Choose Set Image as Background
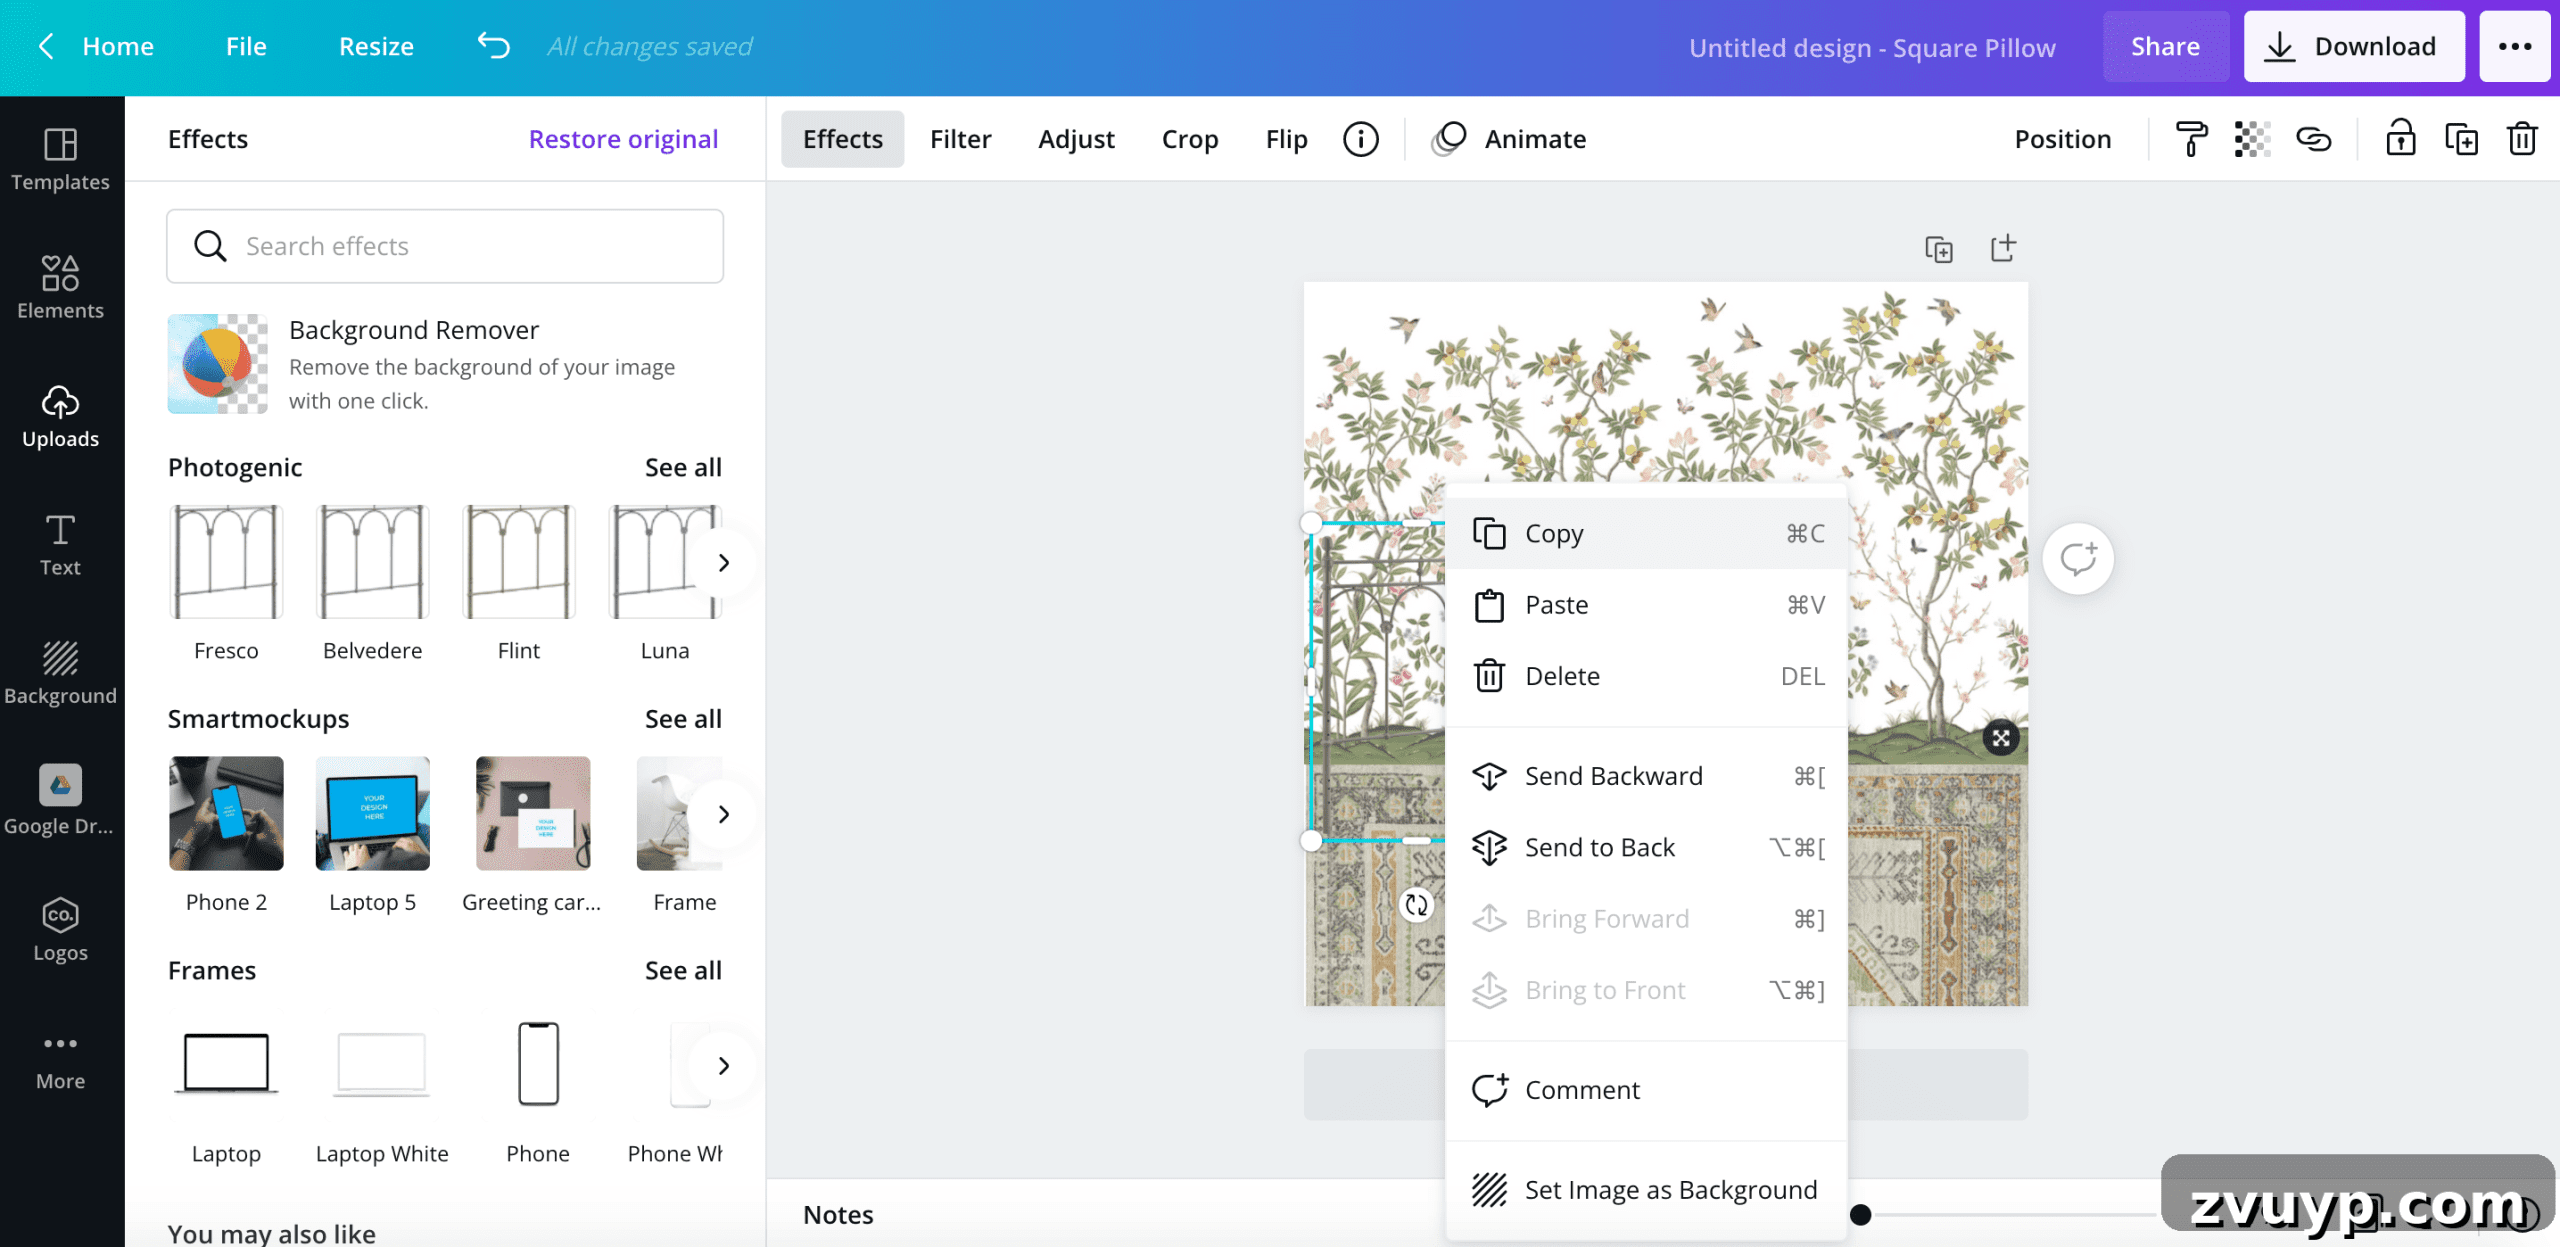The width and height of the screenshot is (2560, 1247). (x=1645, y=1189)
